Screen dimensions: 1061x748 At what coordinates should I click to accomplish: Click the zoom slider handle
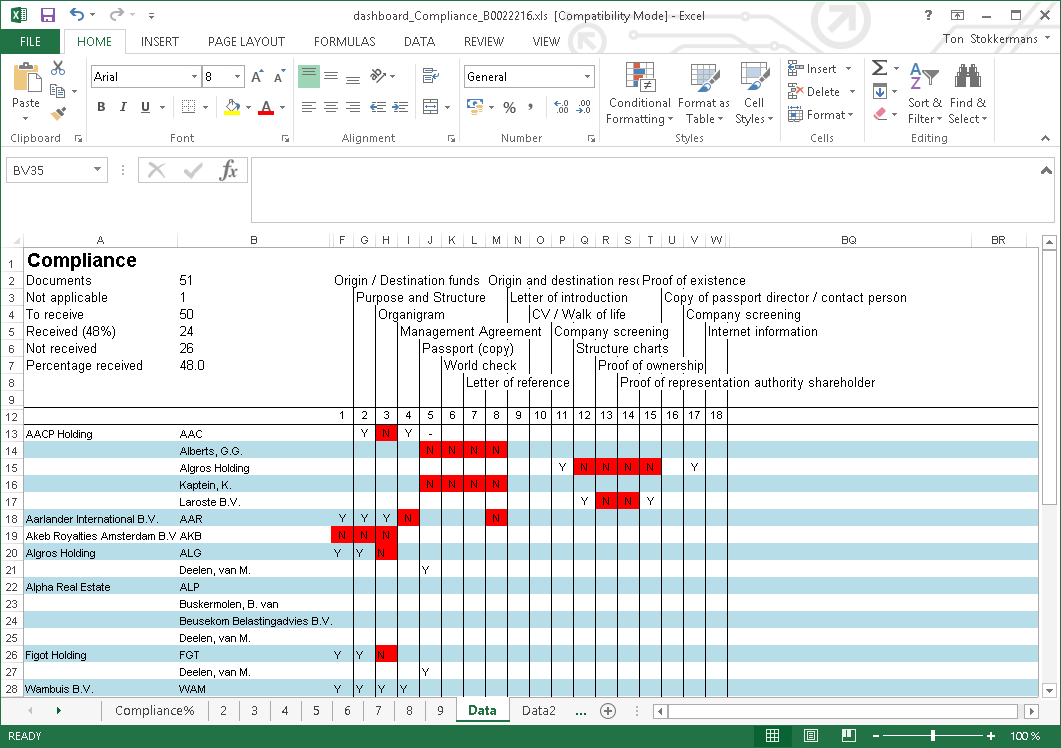(933, 735)
